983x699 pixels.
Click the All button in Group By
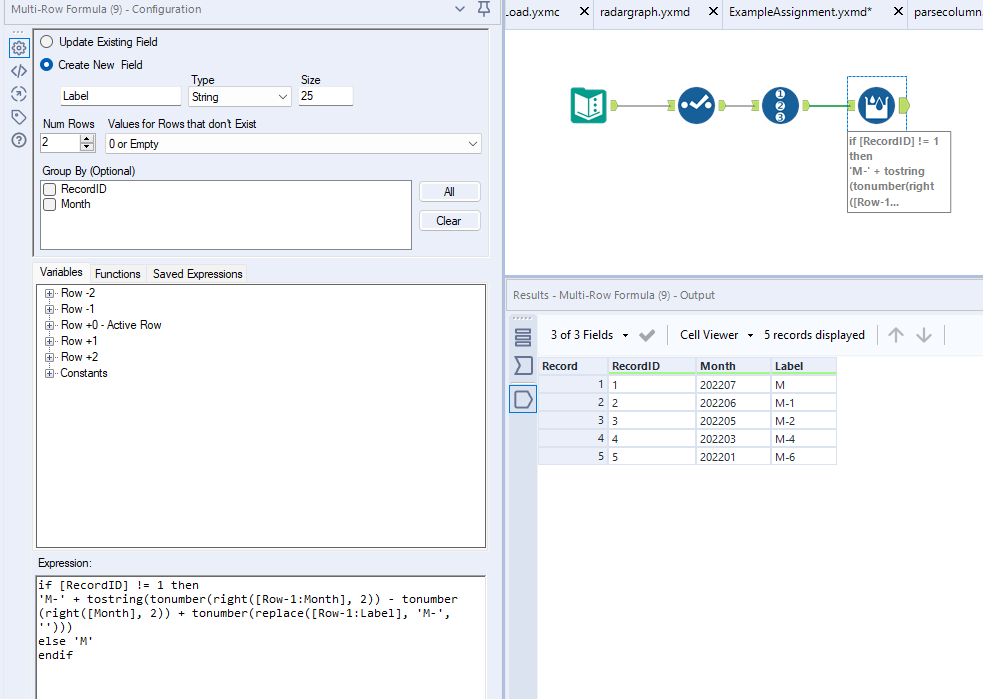(448, 191)
